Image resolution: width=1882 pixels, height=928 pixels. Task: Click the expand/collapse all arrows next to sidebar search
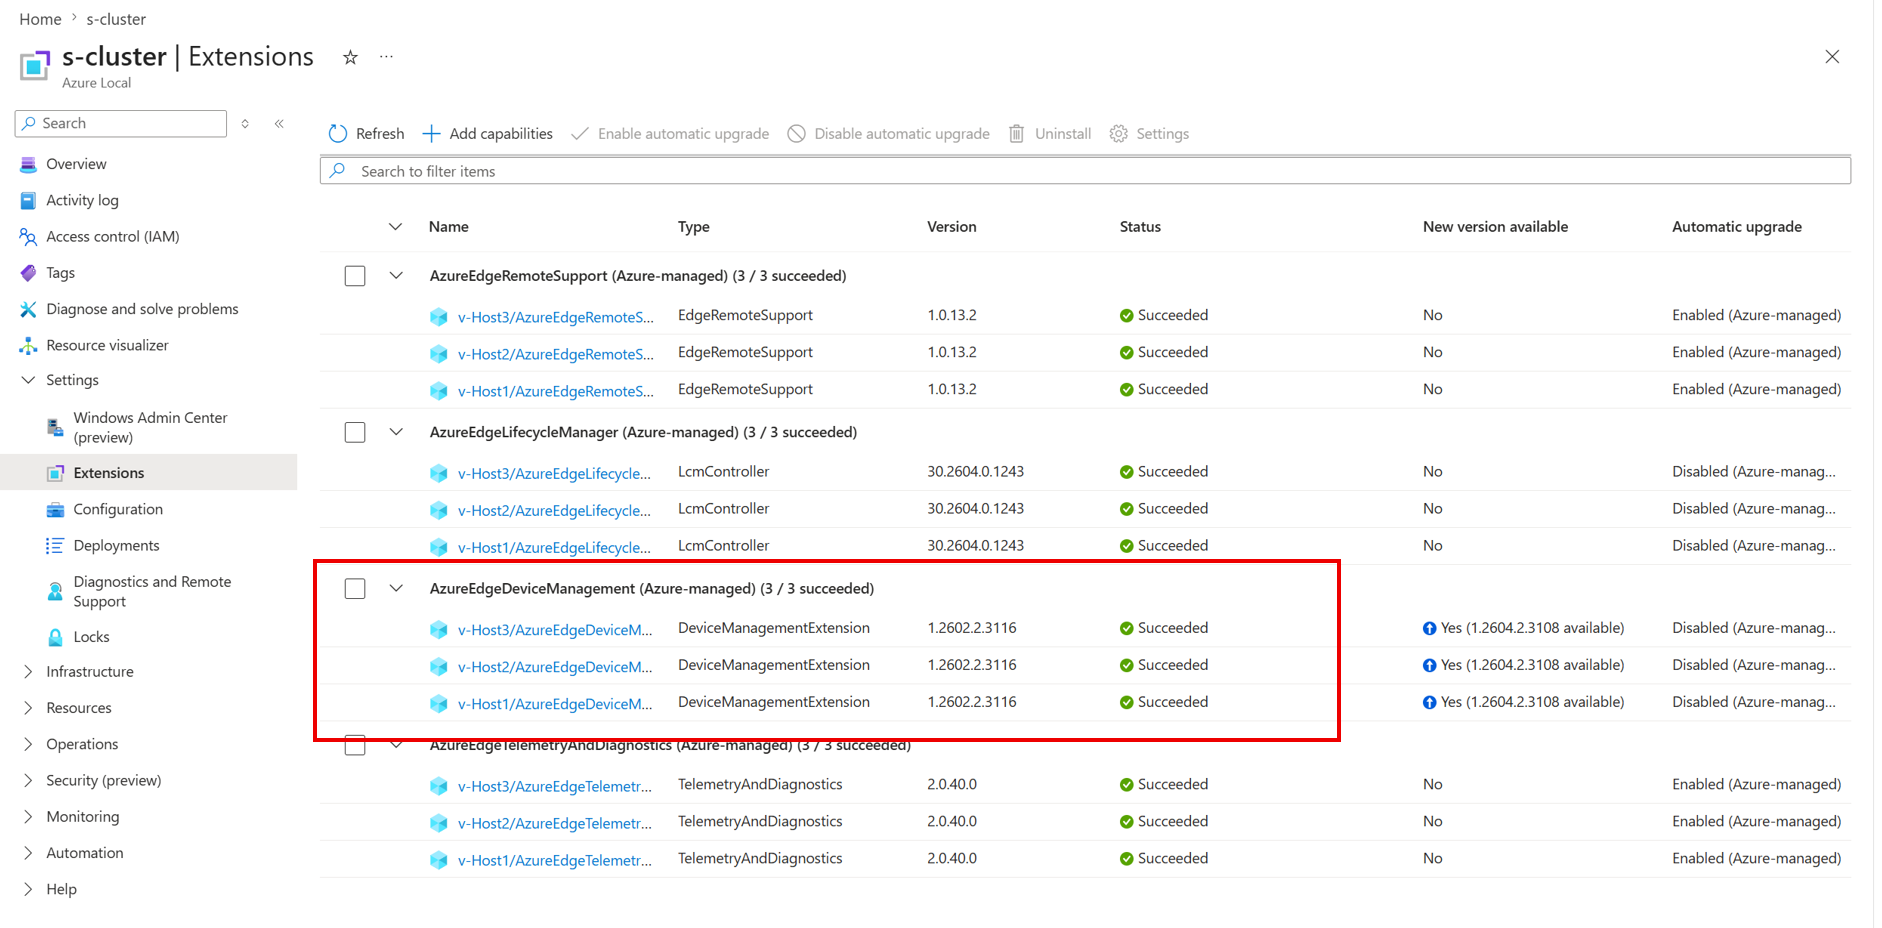click(x=245, y=123)
